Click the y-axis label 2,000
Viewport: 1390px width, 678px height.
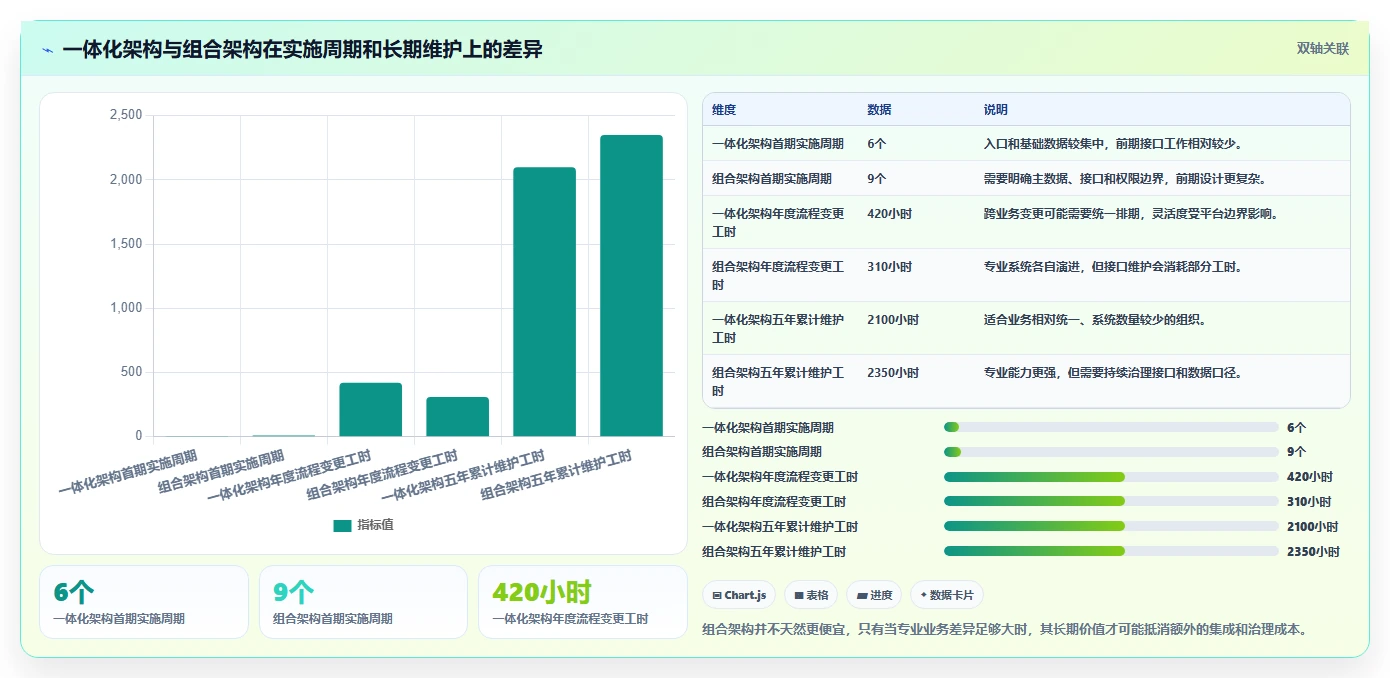[125, 179]
